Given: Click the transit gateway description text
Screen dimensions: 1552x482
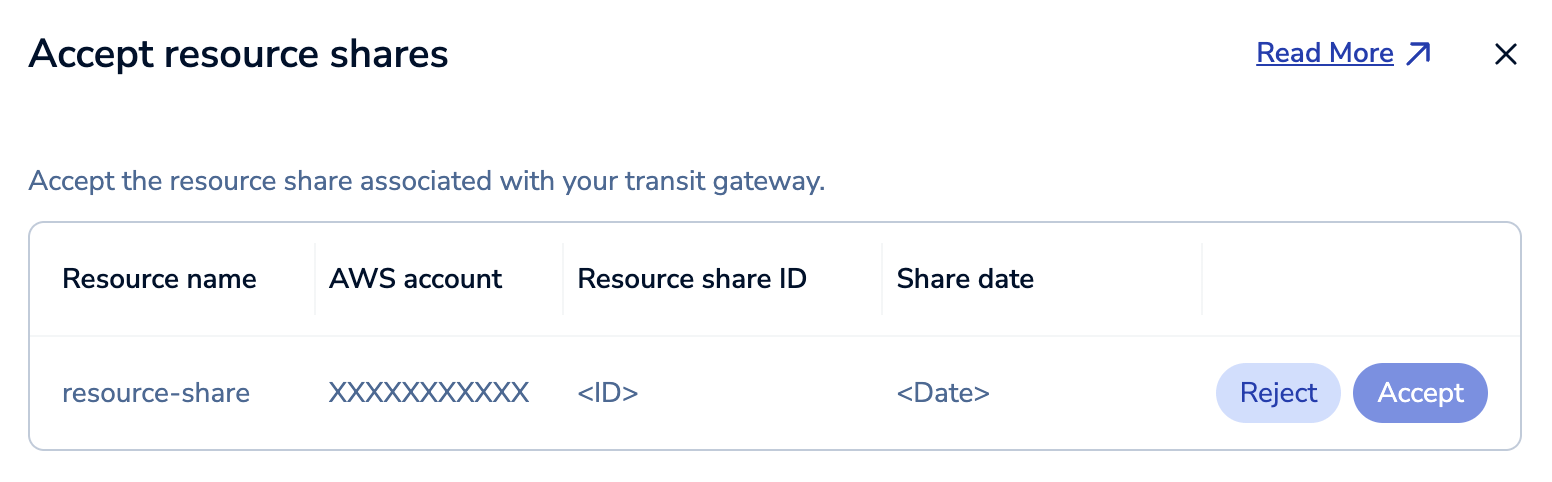Looking at the screenshot, I should (x=427, y=182).
